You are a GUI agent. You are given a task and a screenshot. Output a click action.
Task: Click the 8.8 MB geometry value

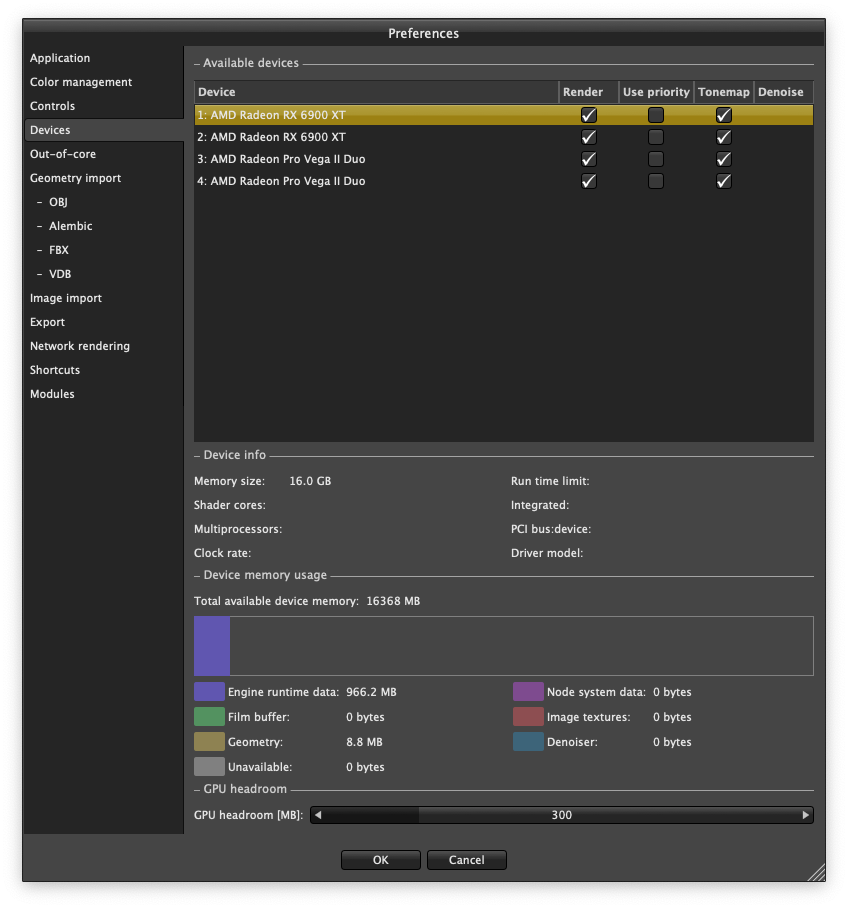tap(364, 742)
